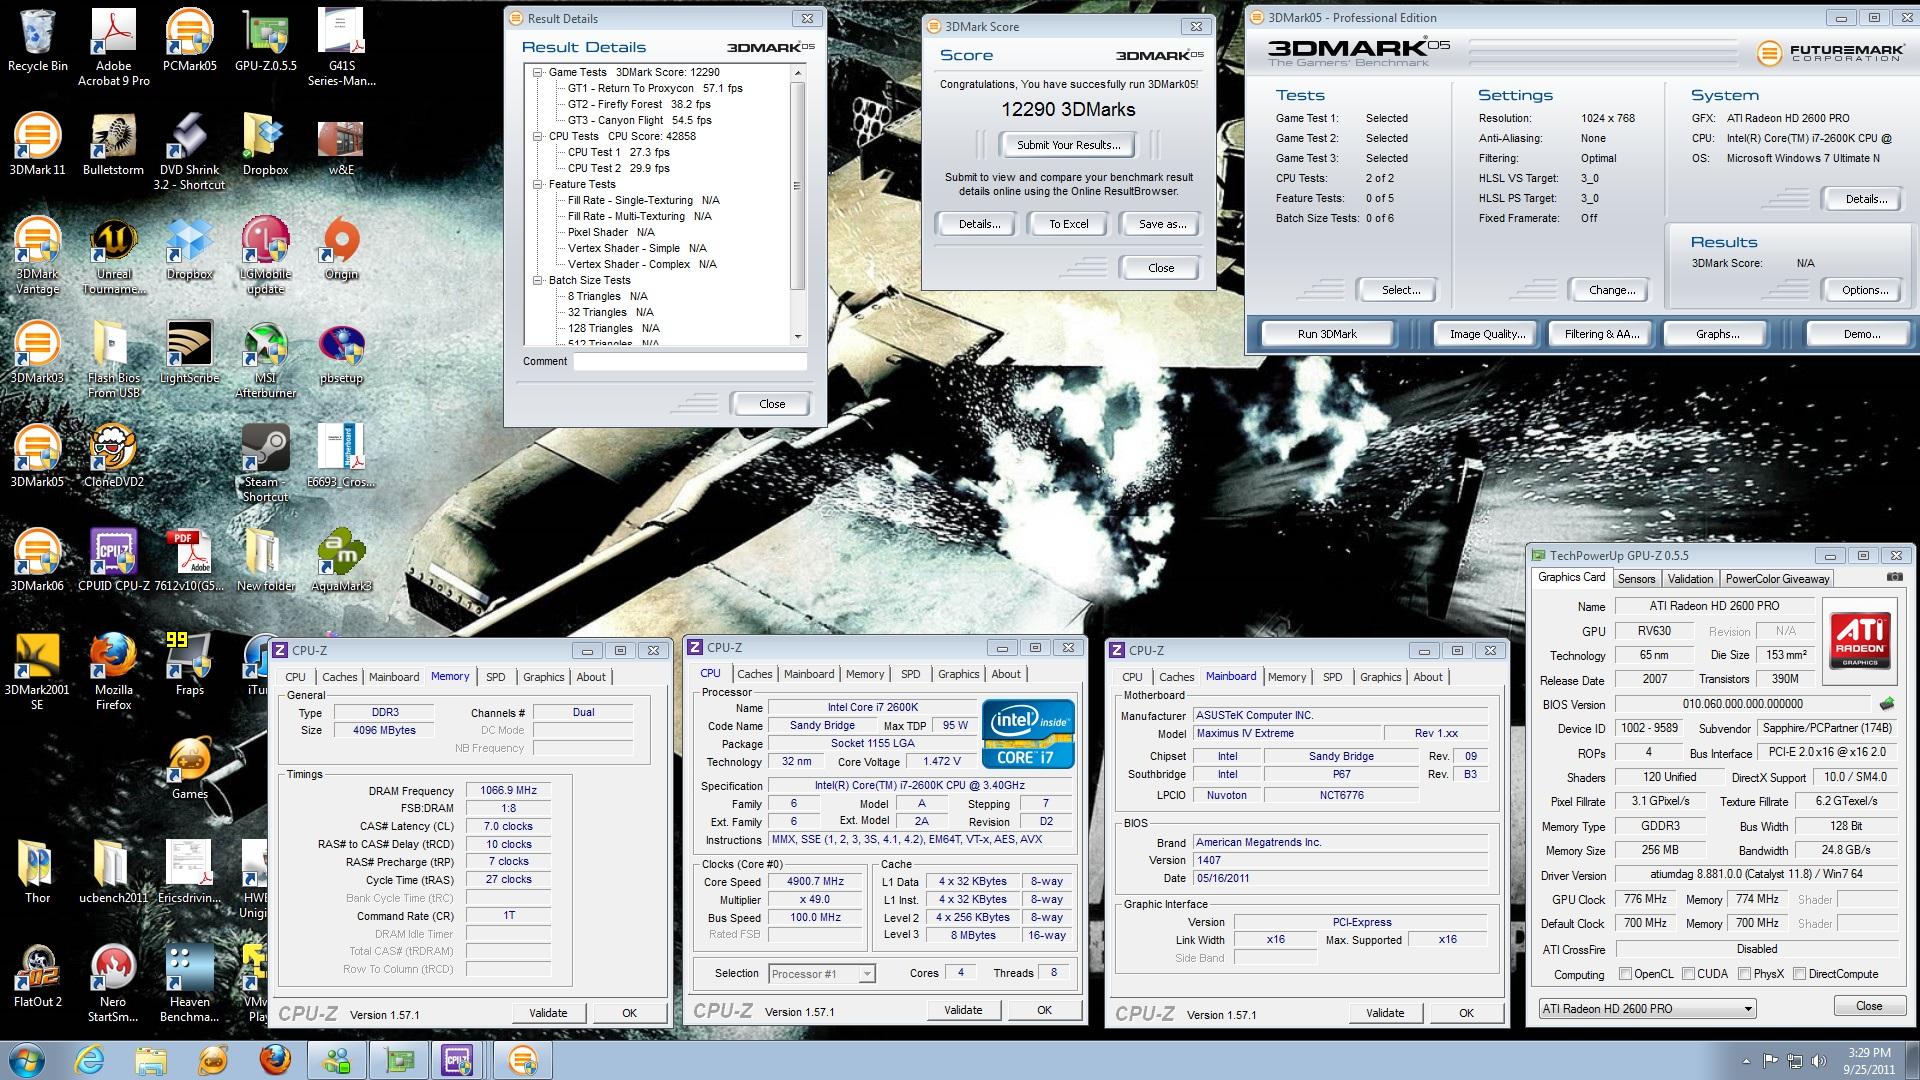
Task: Switch to GPU-Z Sensors tab
Action: point(1636,578)
